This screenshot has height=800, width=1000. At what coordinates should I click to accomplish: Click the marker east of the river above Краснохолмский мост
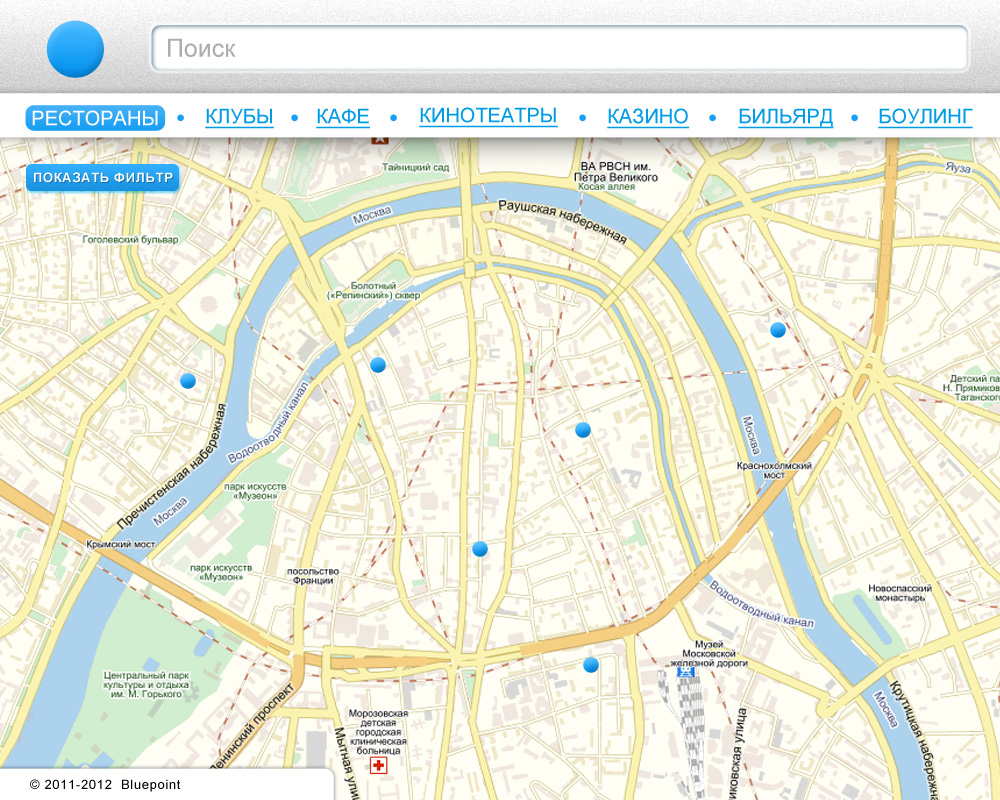(778, 330)
